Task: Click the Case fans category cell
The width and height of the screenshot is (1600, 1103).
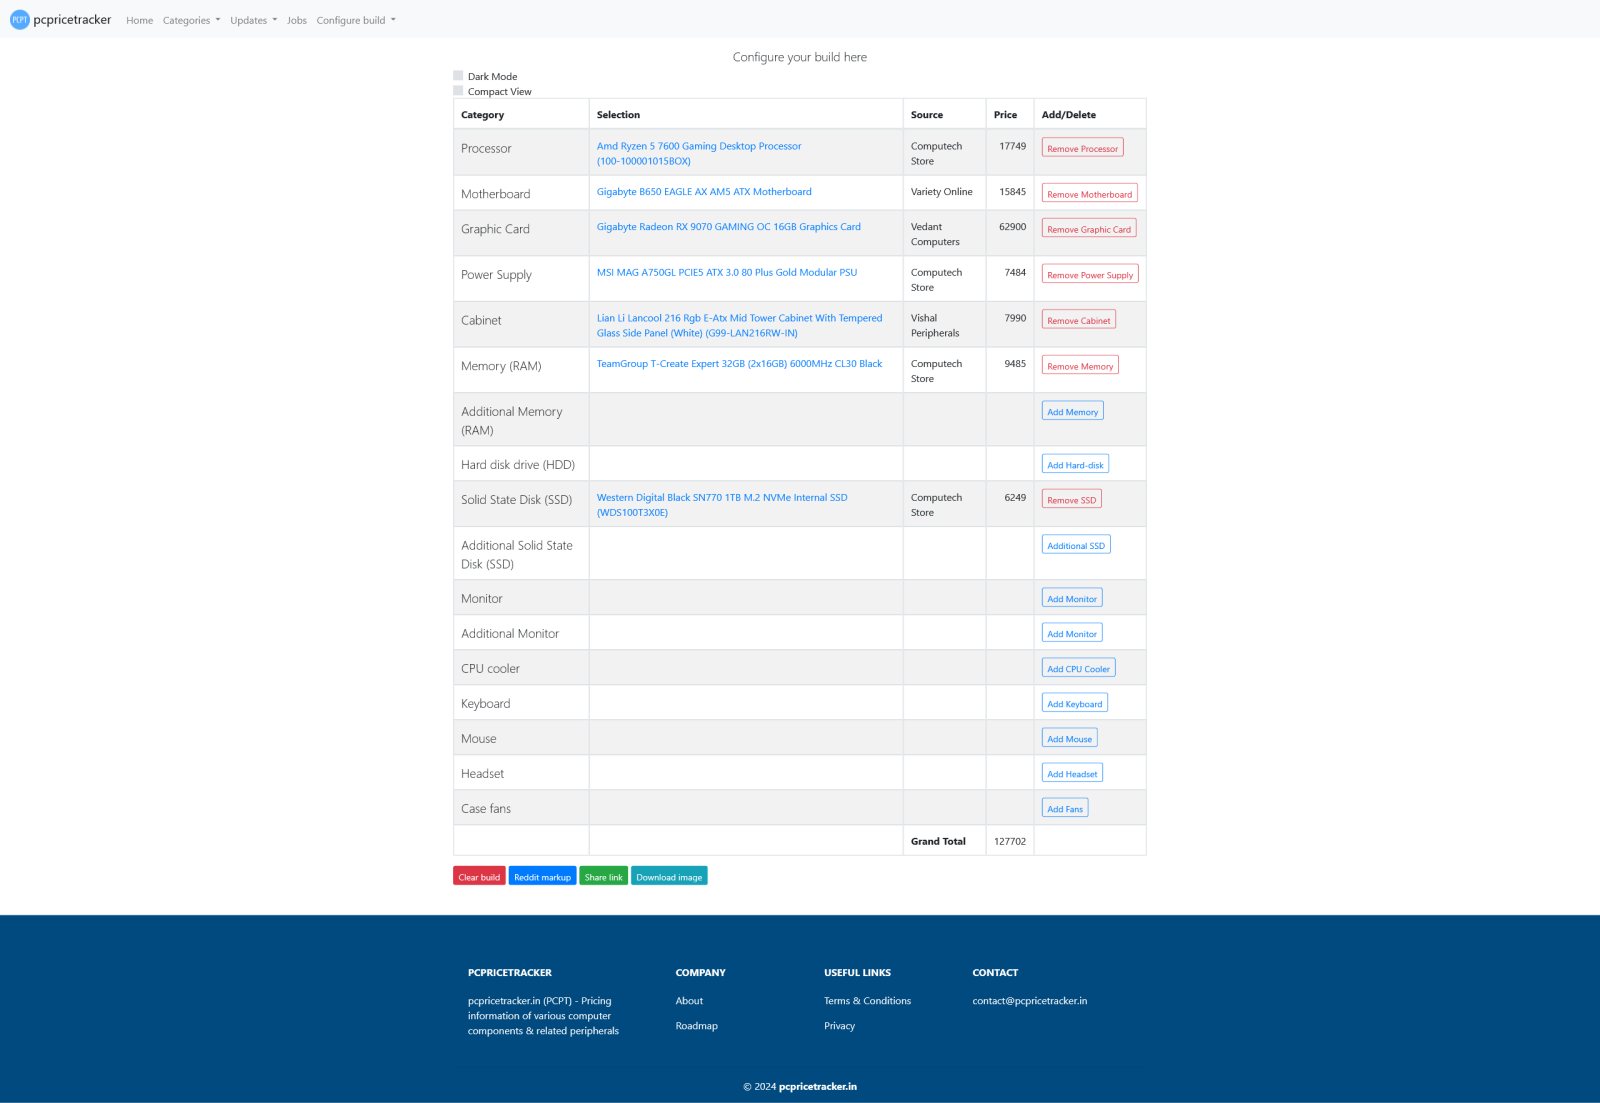Action: tap(521, 808)
